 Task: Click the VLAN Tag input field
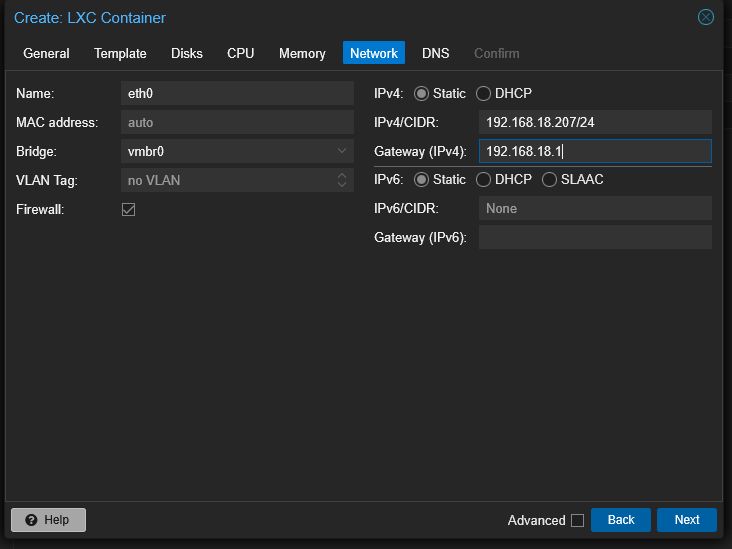[x=228, y=180]
